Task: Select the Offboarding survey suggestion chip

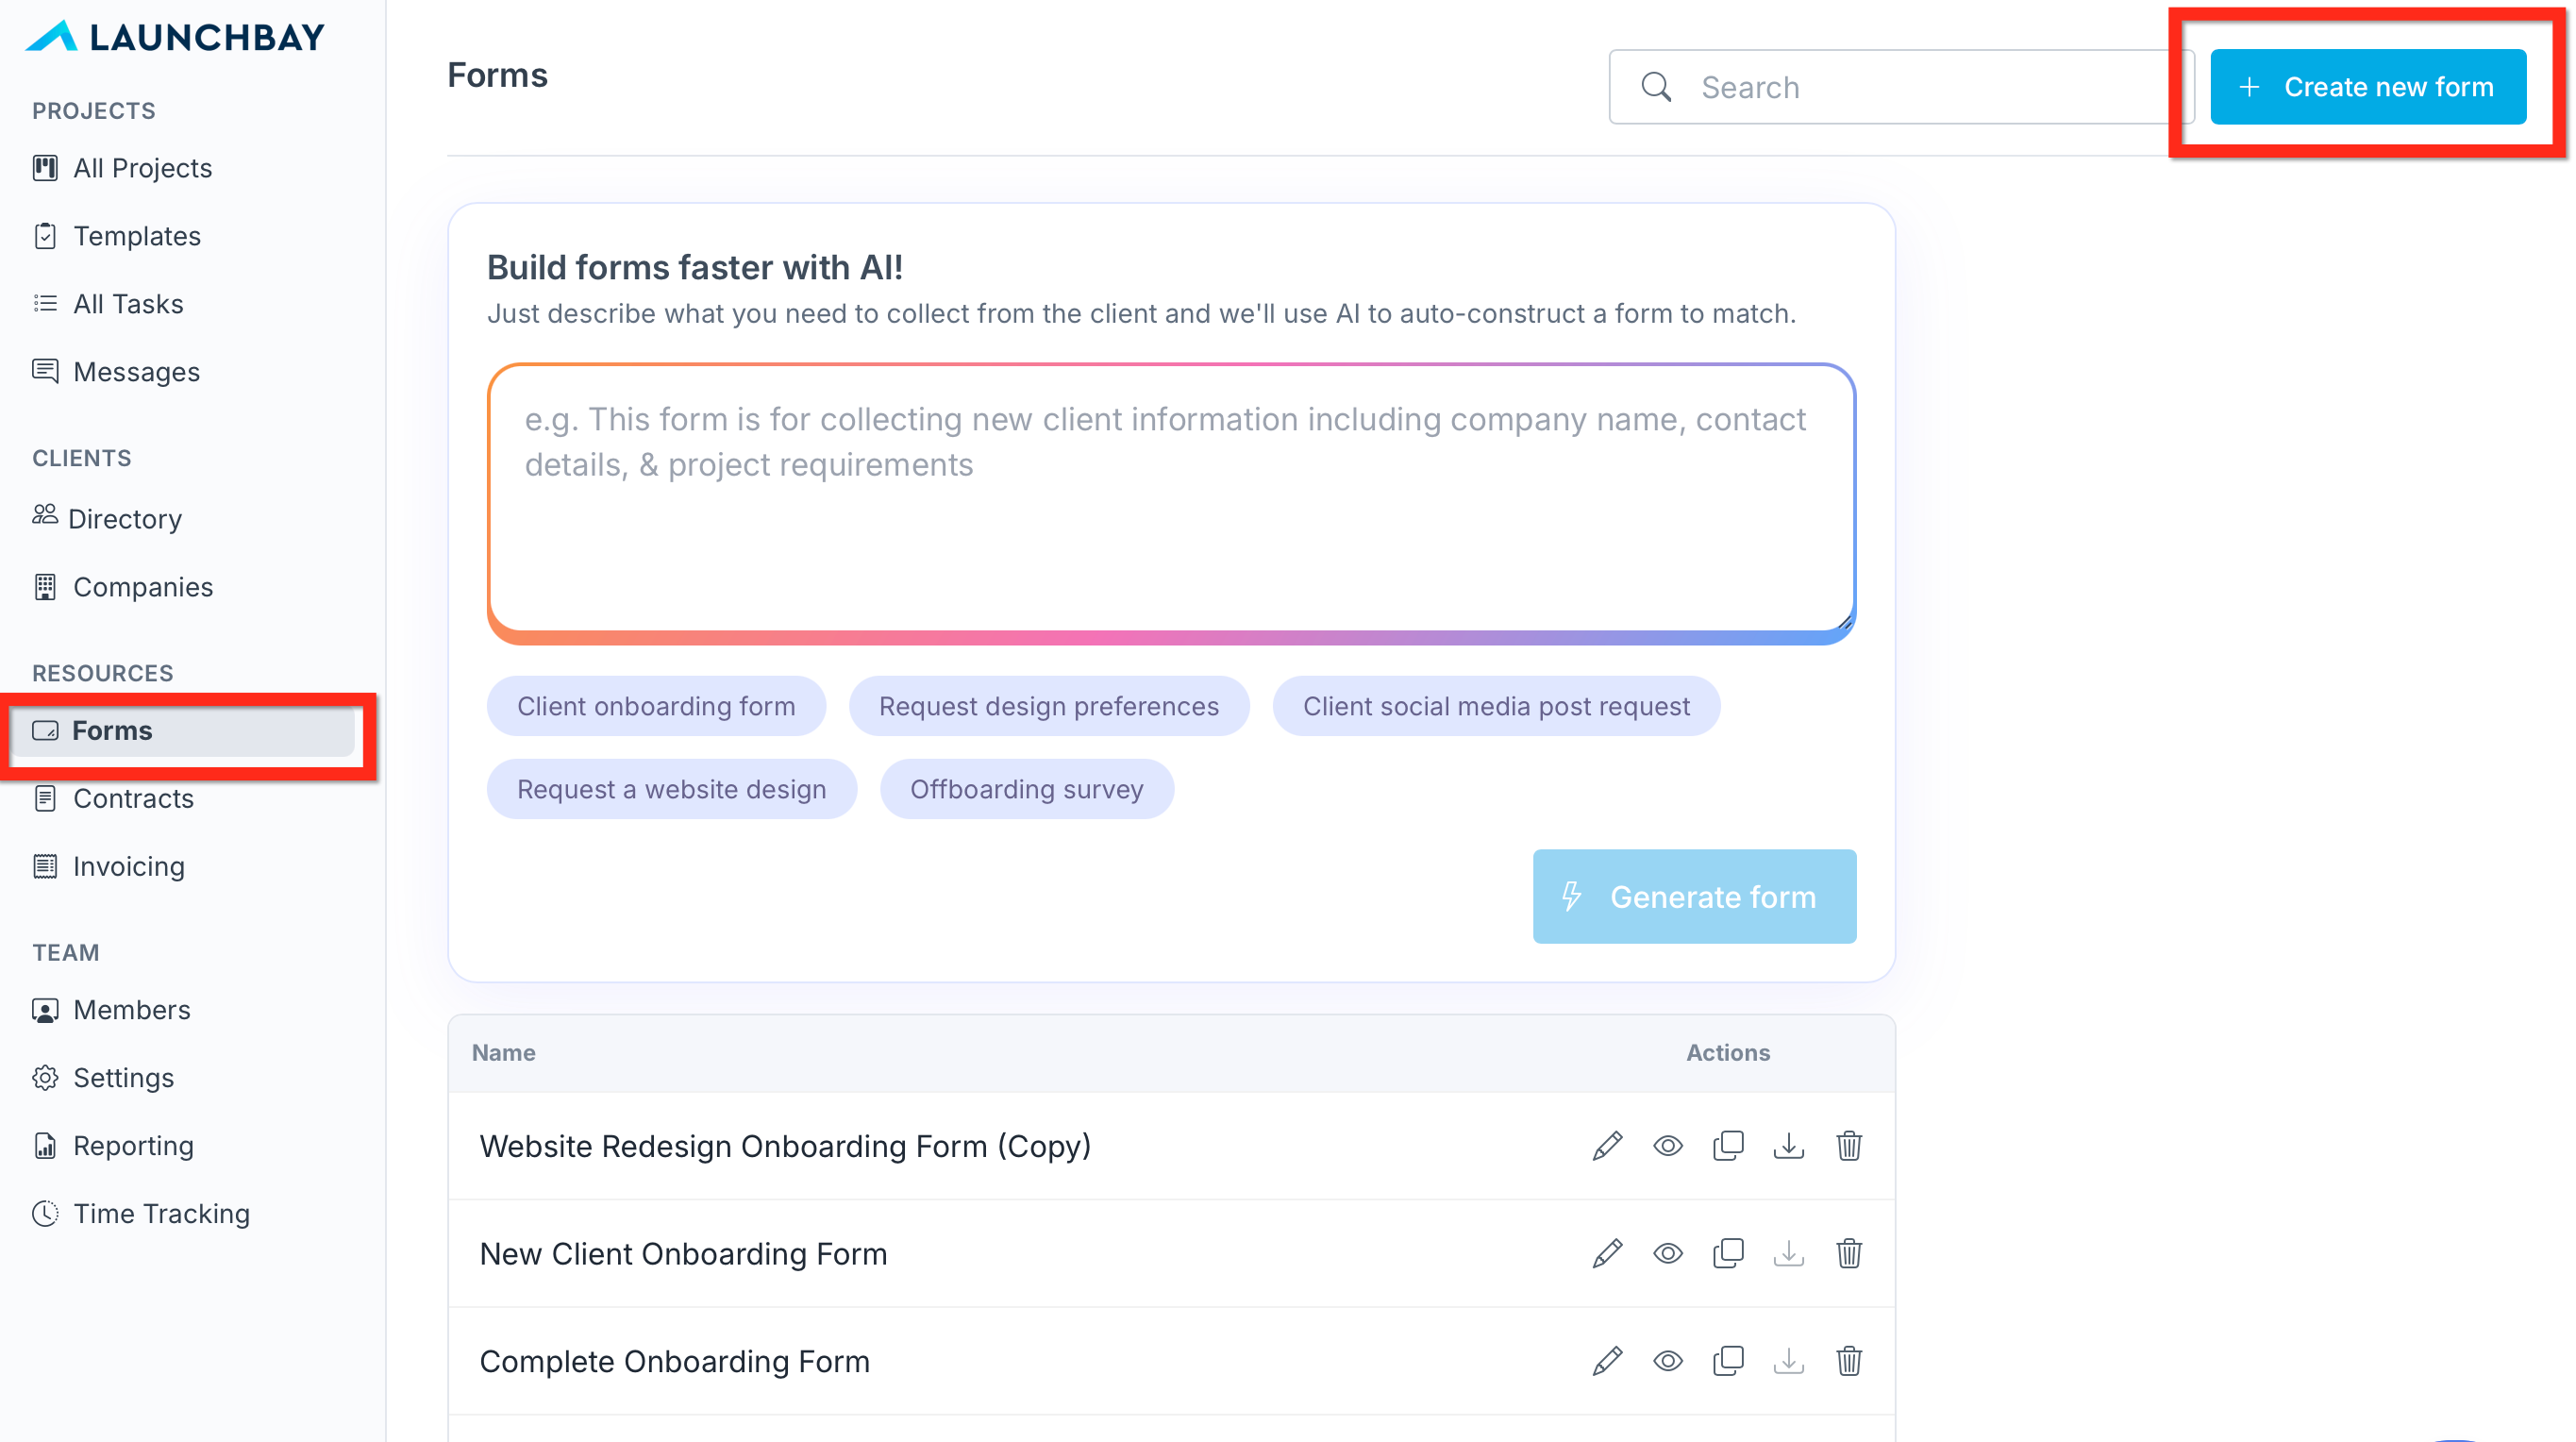Action: [1026, 790]
